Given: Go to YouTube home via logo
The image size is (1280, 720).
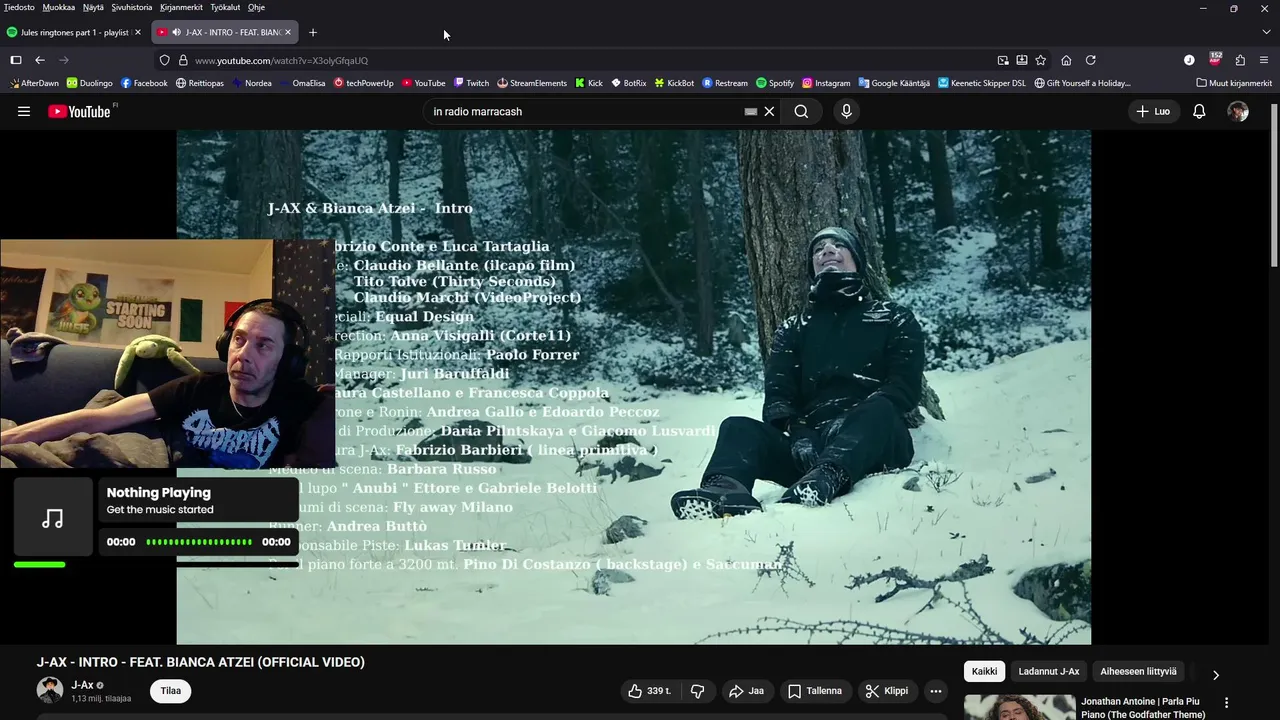Looking at the screenshot, I should [79, 112].
